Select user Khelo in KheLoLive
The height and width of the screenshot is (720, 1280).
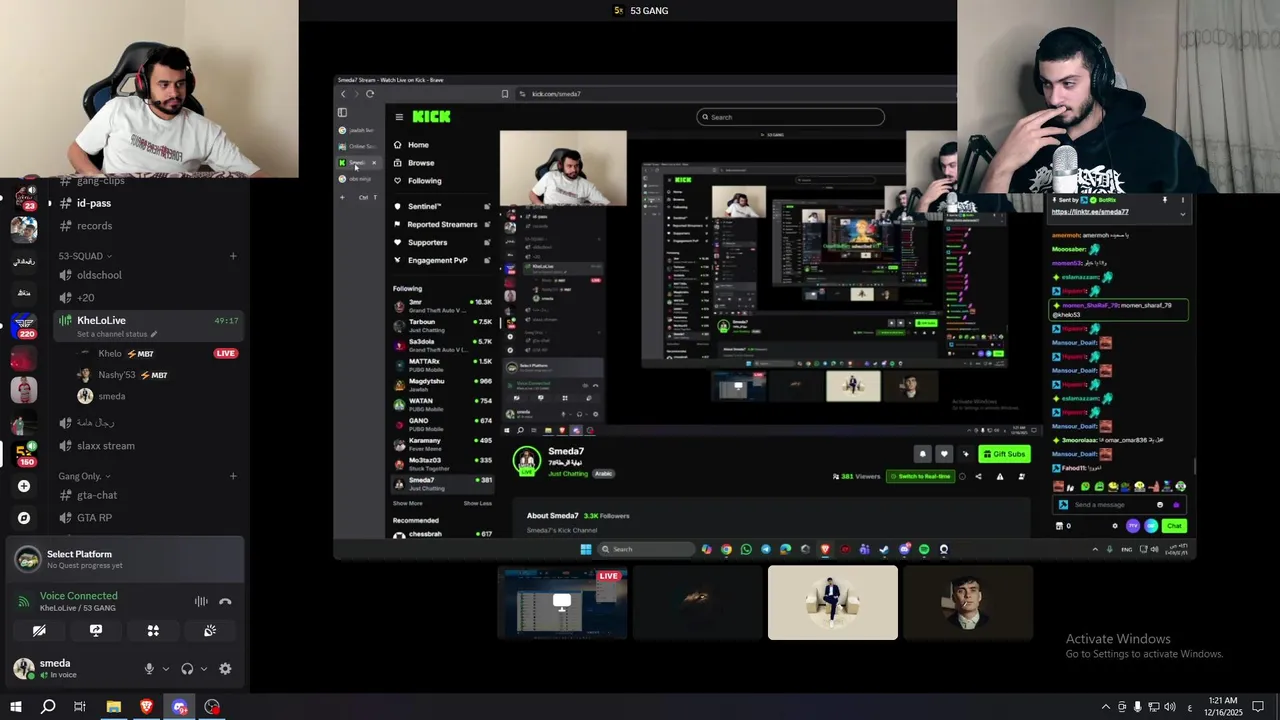coord(109,354)
